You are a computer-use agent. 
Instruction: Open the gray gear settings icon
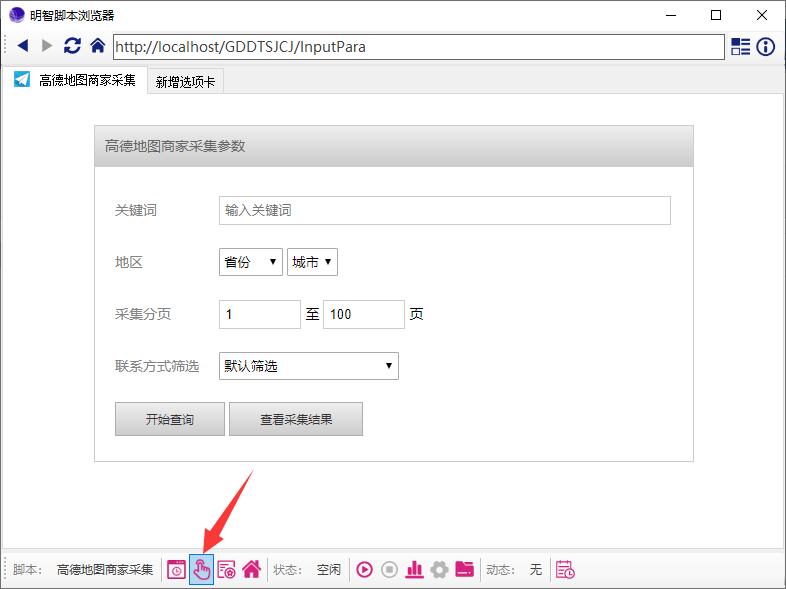coord(440,570)
